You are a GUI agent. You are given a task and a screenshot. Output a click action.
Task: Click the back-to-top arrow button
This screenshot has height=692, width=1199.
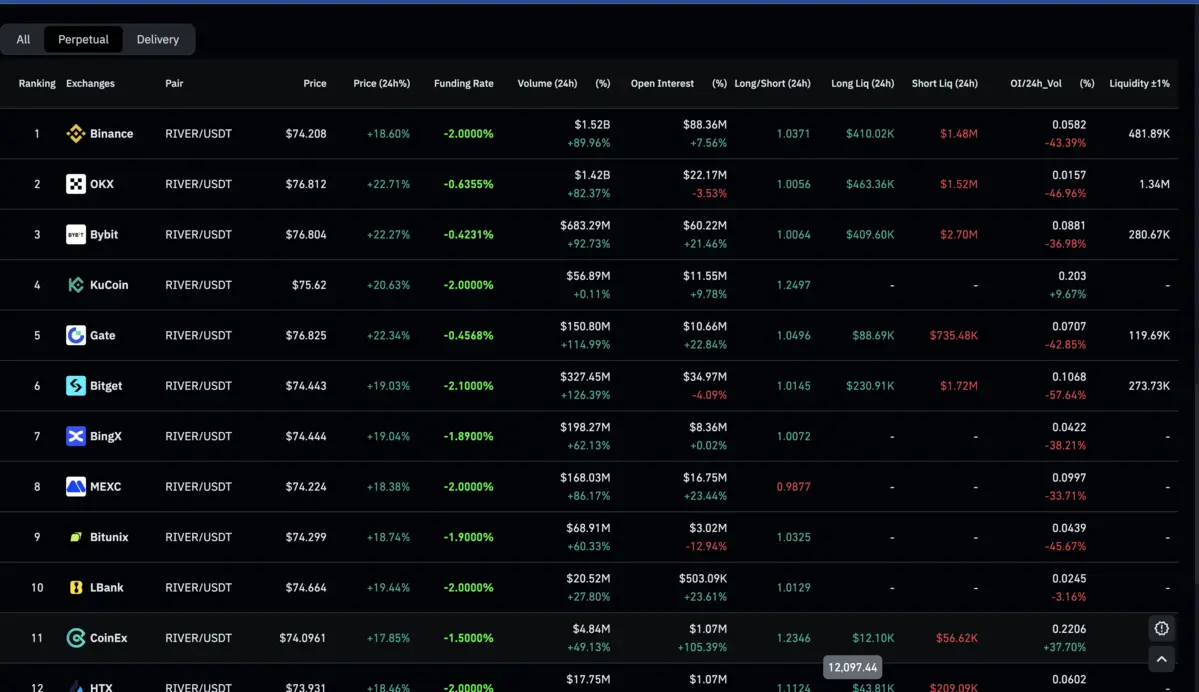[x=1161, y=659]
